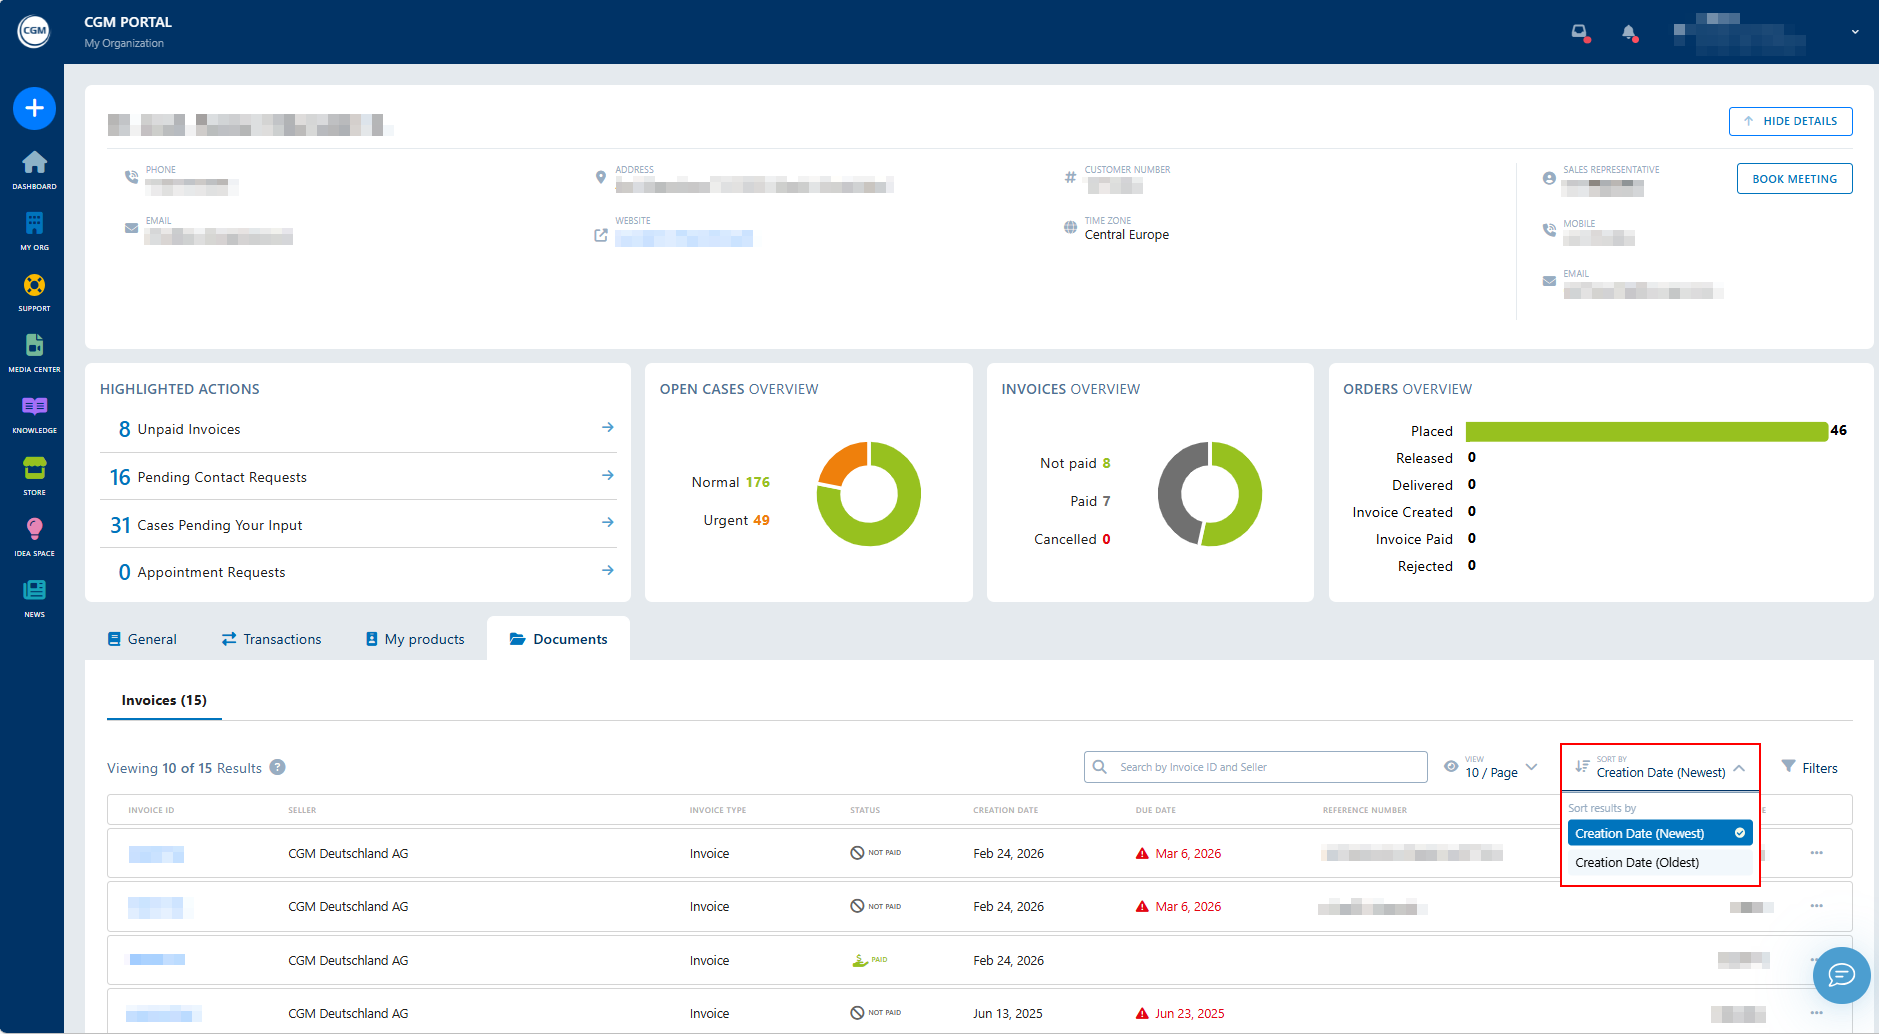Image resolution: width=1879 pixels, height=1034 pixels.
Task: Click the Hide Details button
Action: (x=1790, y=121)
